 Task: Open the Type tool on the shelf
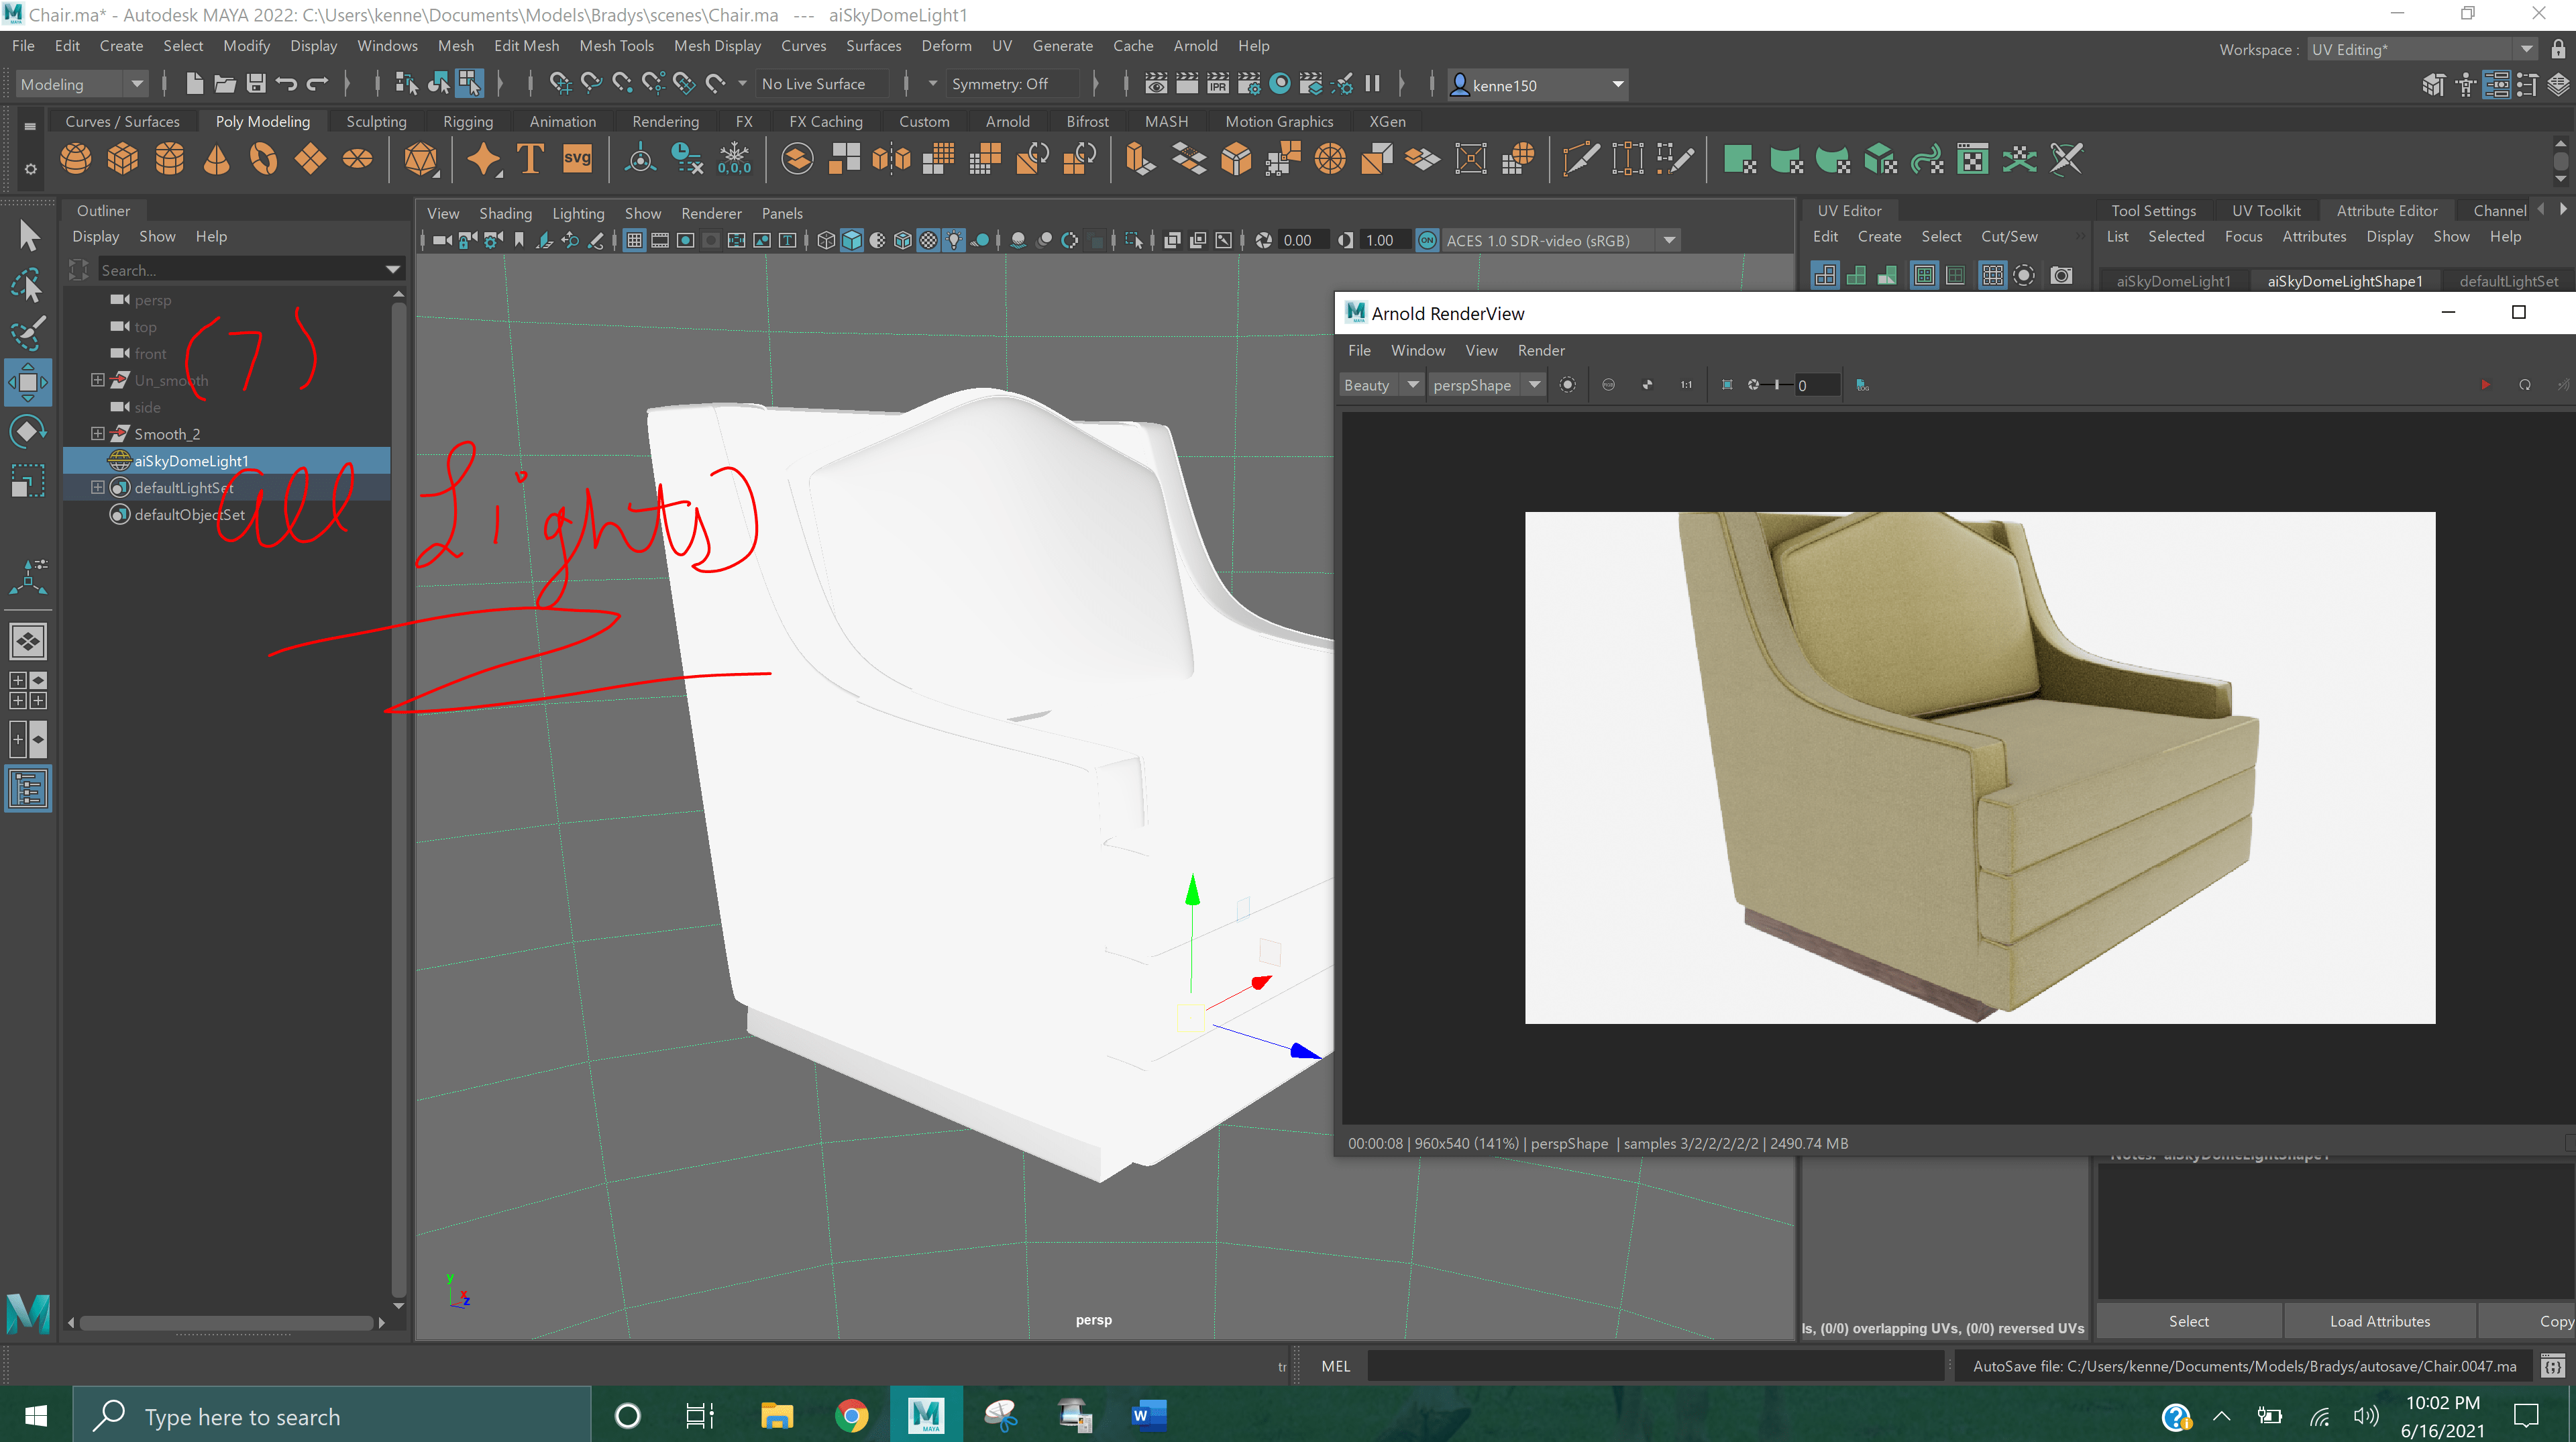pyautogui.click(x=529, y=159)
